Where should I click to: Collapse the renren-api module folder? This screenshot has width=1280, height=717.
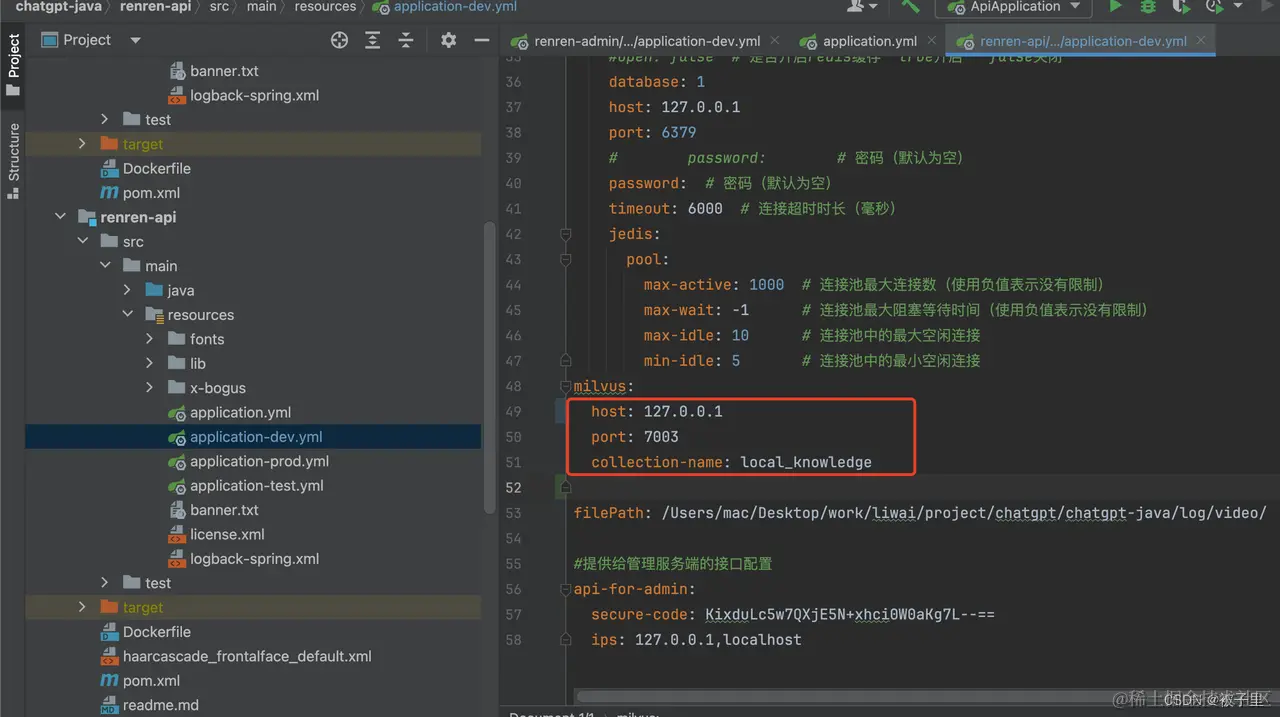pos(61,217)
